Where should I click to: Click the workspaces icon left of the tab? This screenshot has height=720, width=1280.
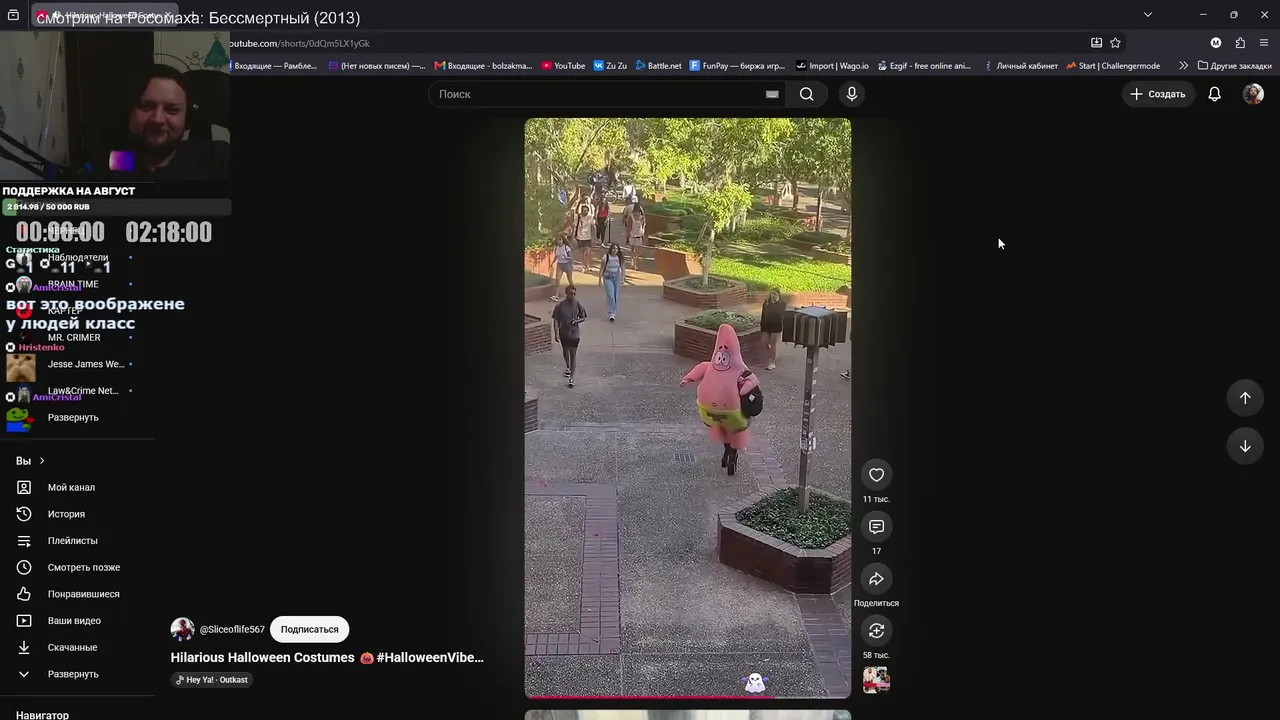pyautogui.click(x=13, y=15)
